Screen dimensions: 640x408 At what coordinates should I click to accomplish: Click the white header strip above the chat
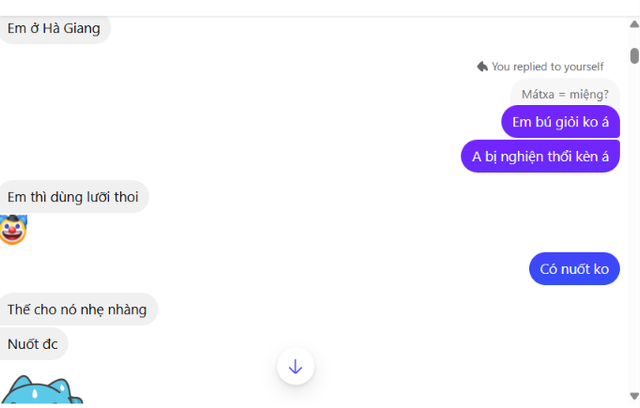tap(320, 8)
